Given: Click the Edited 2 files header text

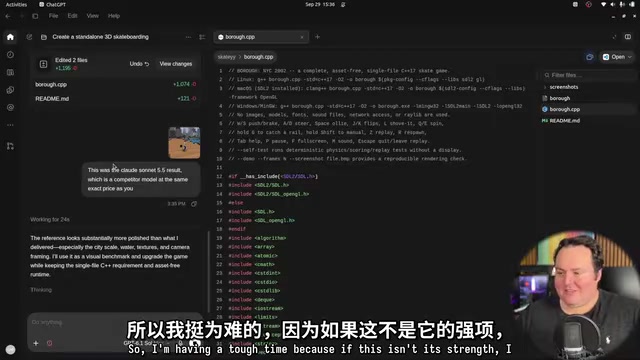Looking at the screenshot, I should coord(71,60).
